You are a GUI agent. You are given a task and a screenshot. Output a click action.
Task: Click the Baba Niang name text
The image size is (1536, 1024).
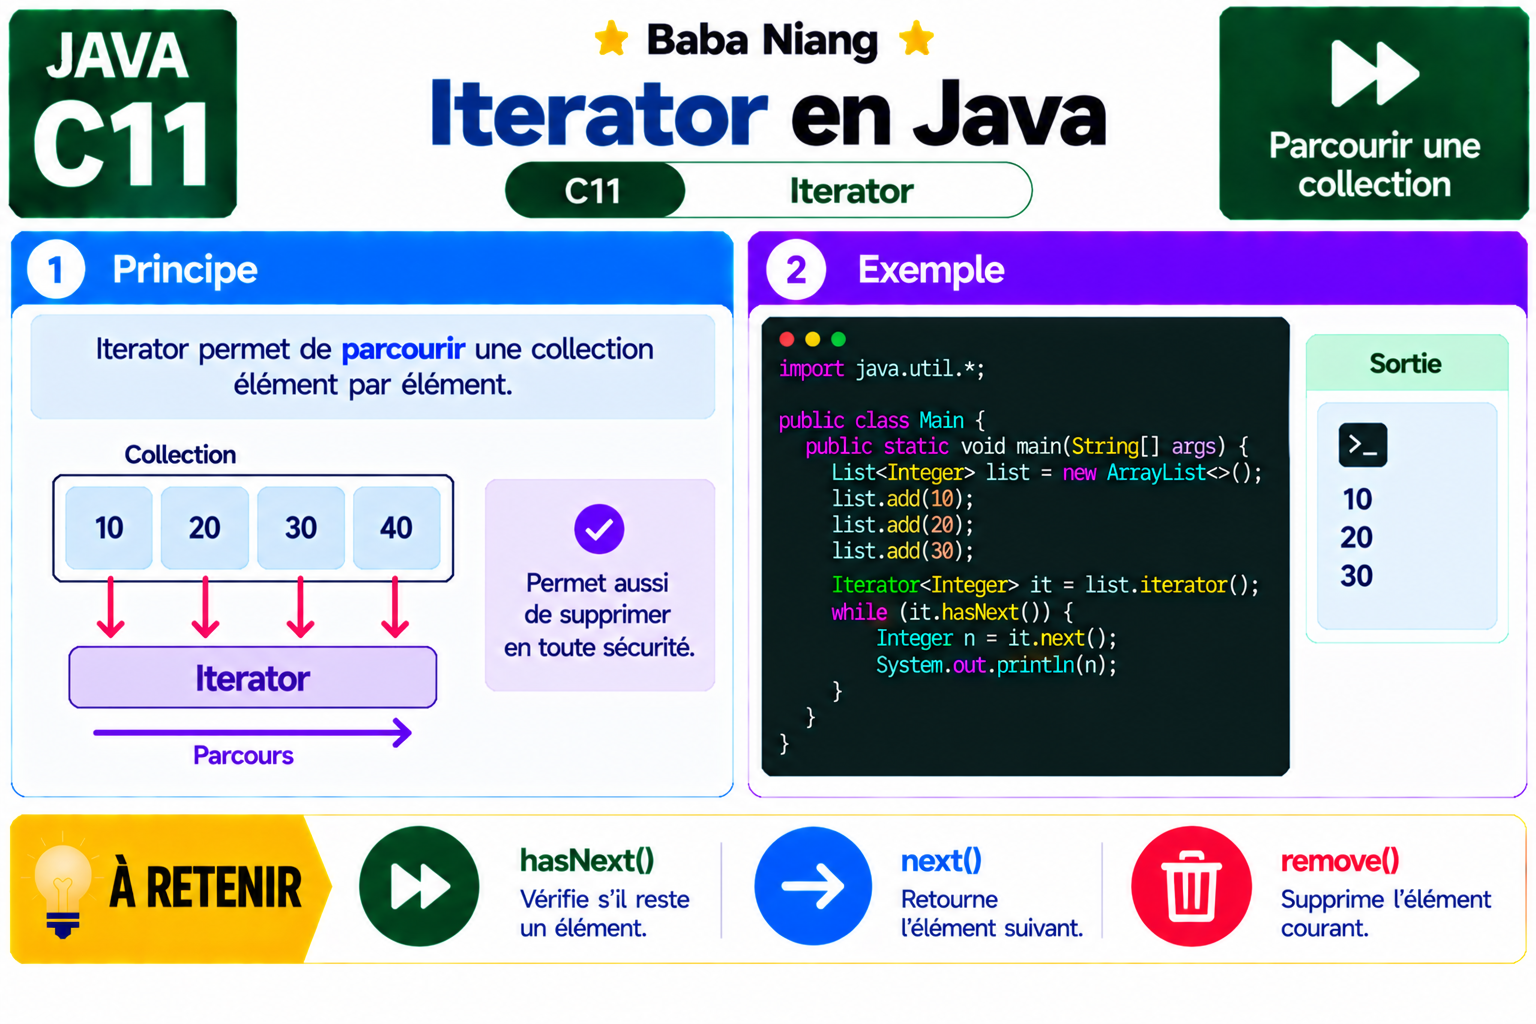pyautogui.click(x=762, y=40)
